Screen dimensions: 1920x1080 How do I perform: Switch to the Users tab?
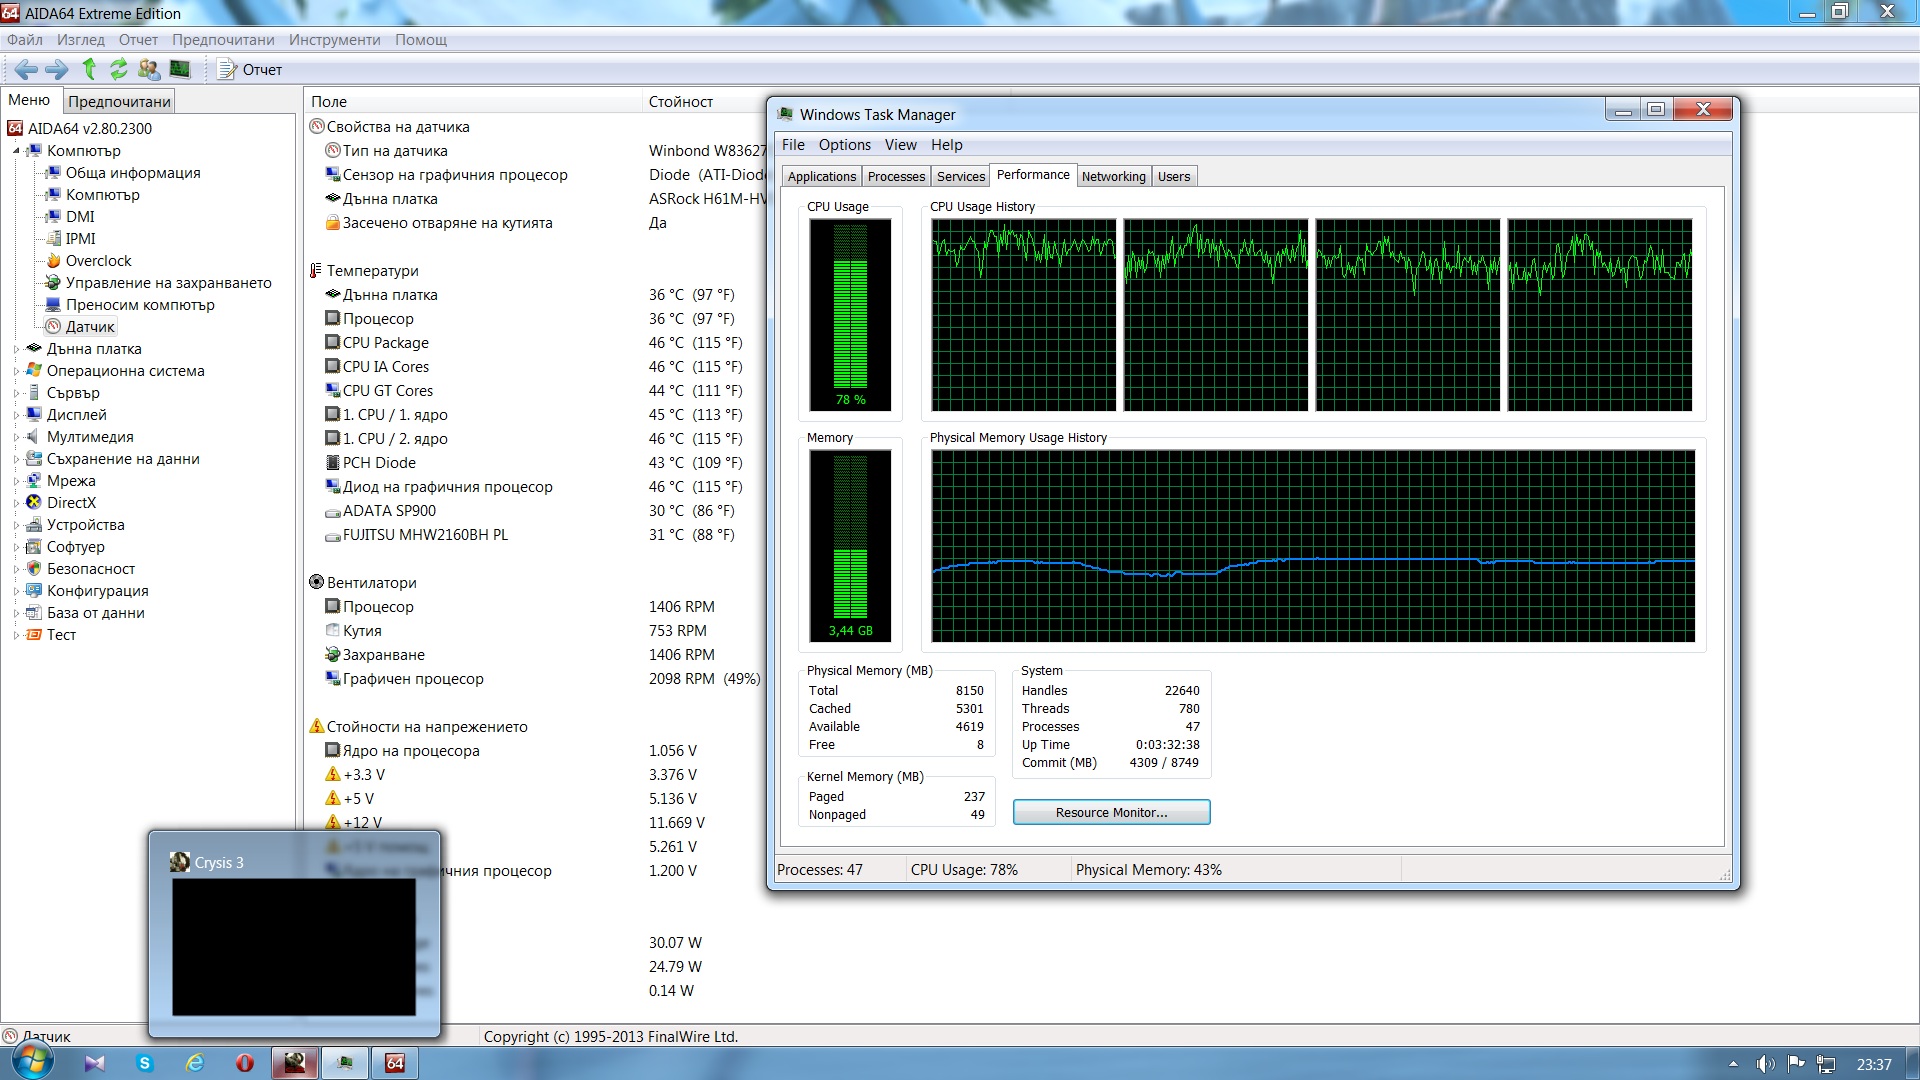pos(1174,177)
